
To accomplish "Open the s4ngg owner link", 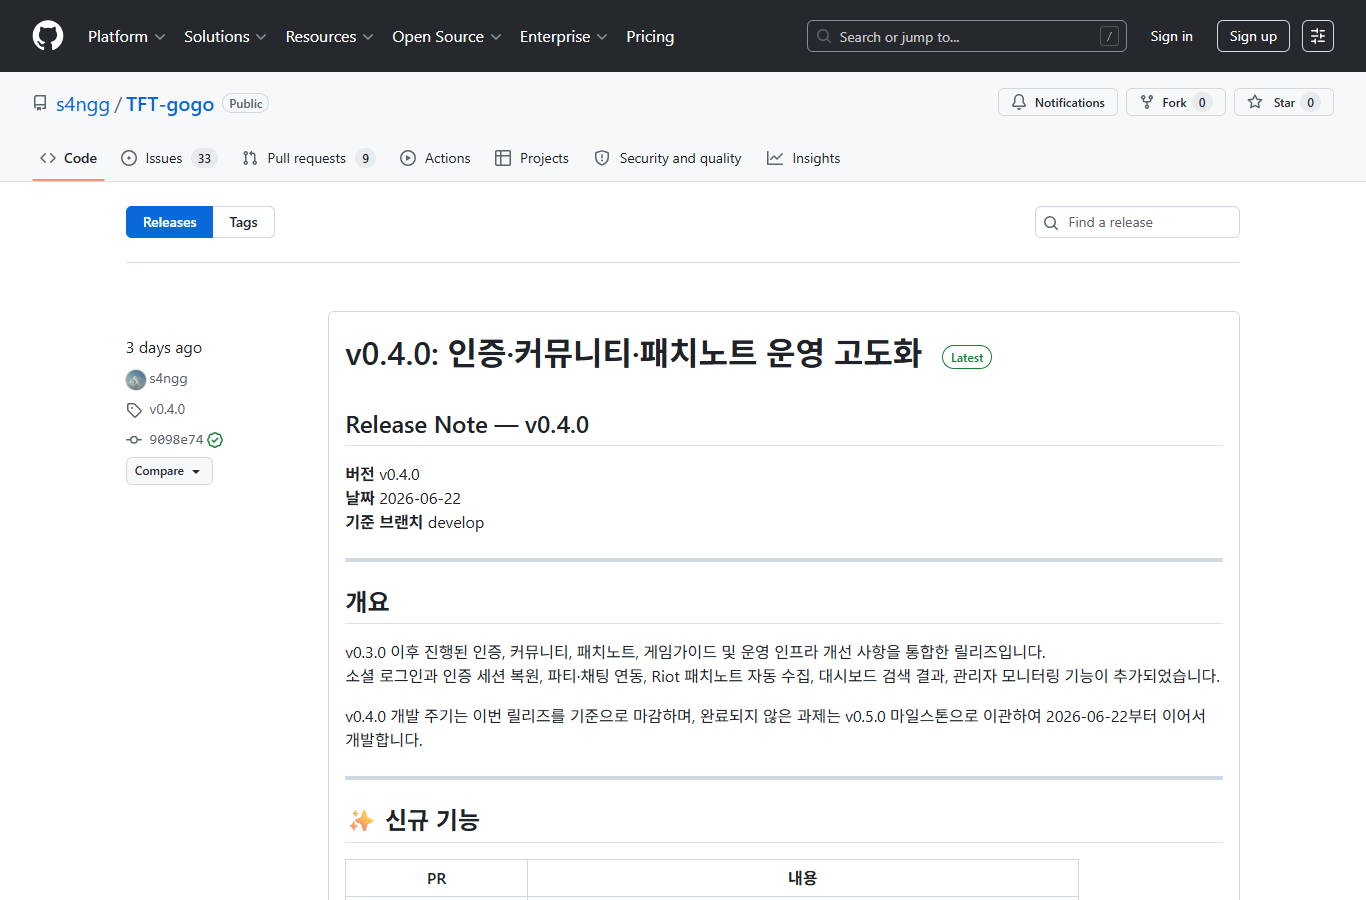I will point(83,104).
